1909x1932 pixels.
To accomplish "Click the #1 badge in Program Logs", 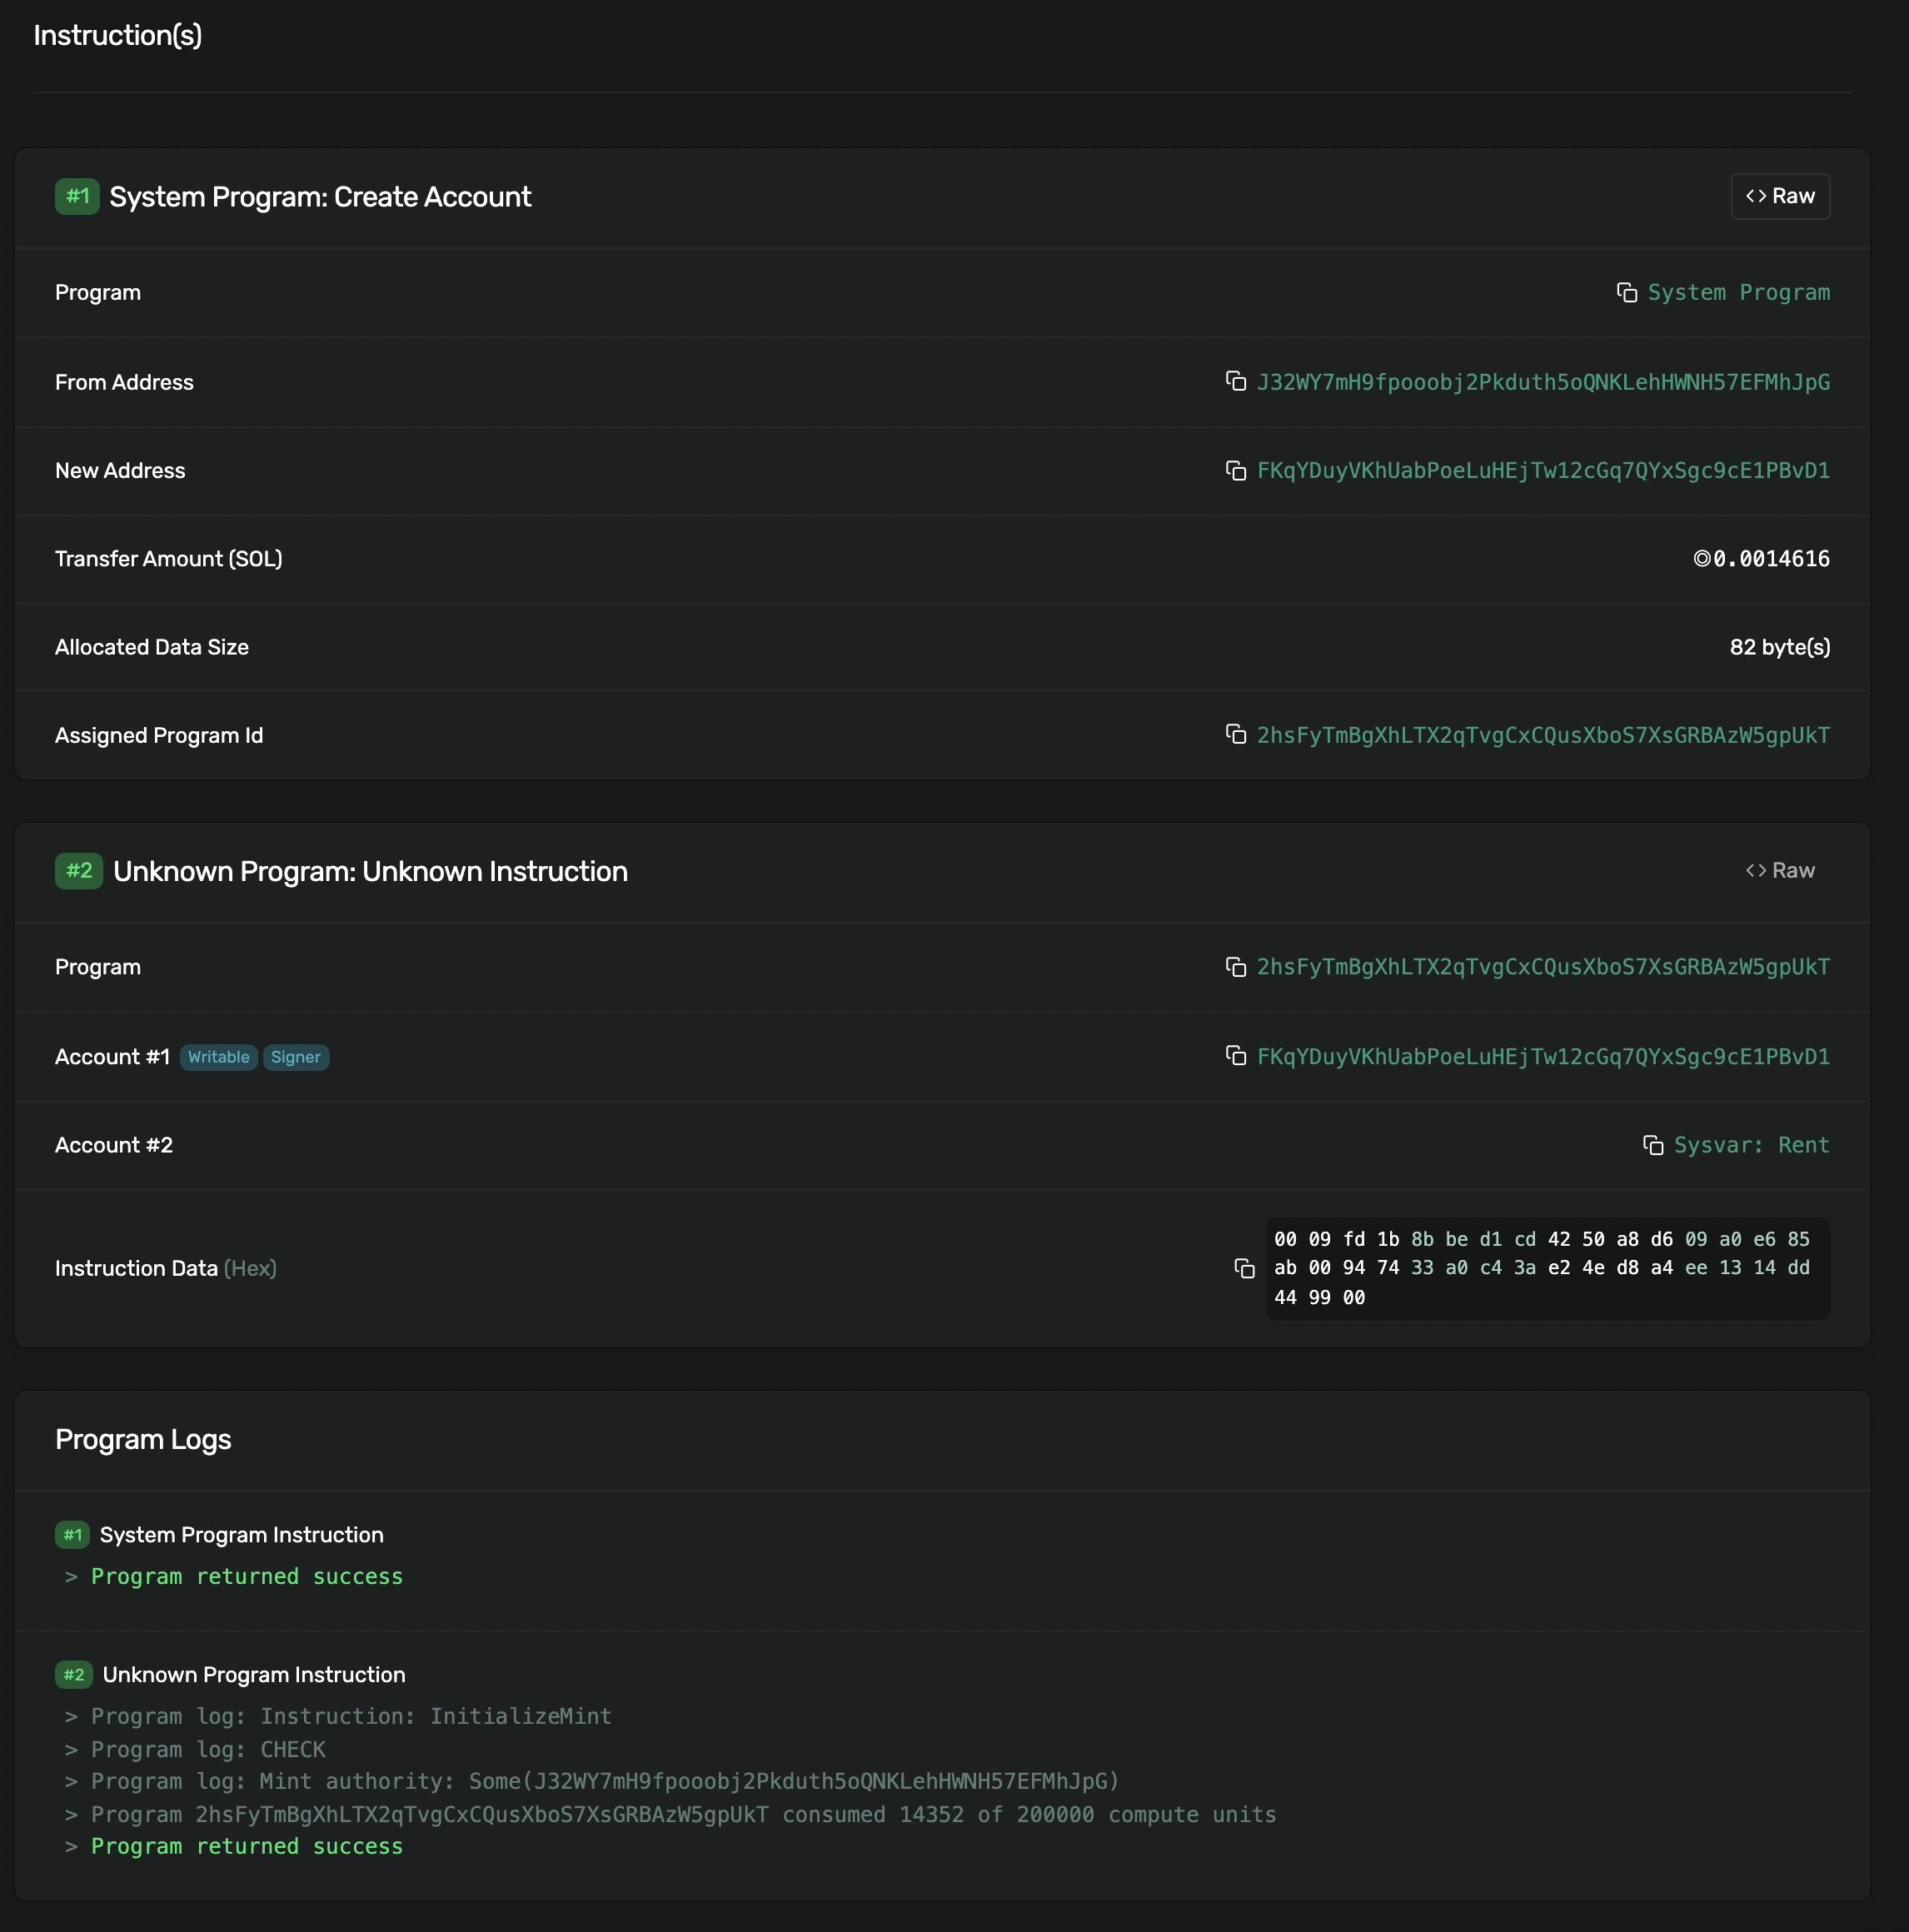I will click(71, 1535).
